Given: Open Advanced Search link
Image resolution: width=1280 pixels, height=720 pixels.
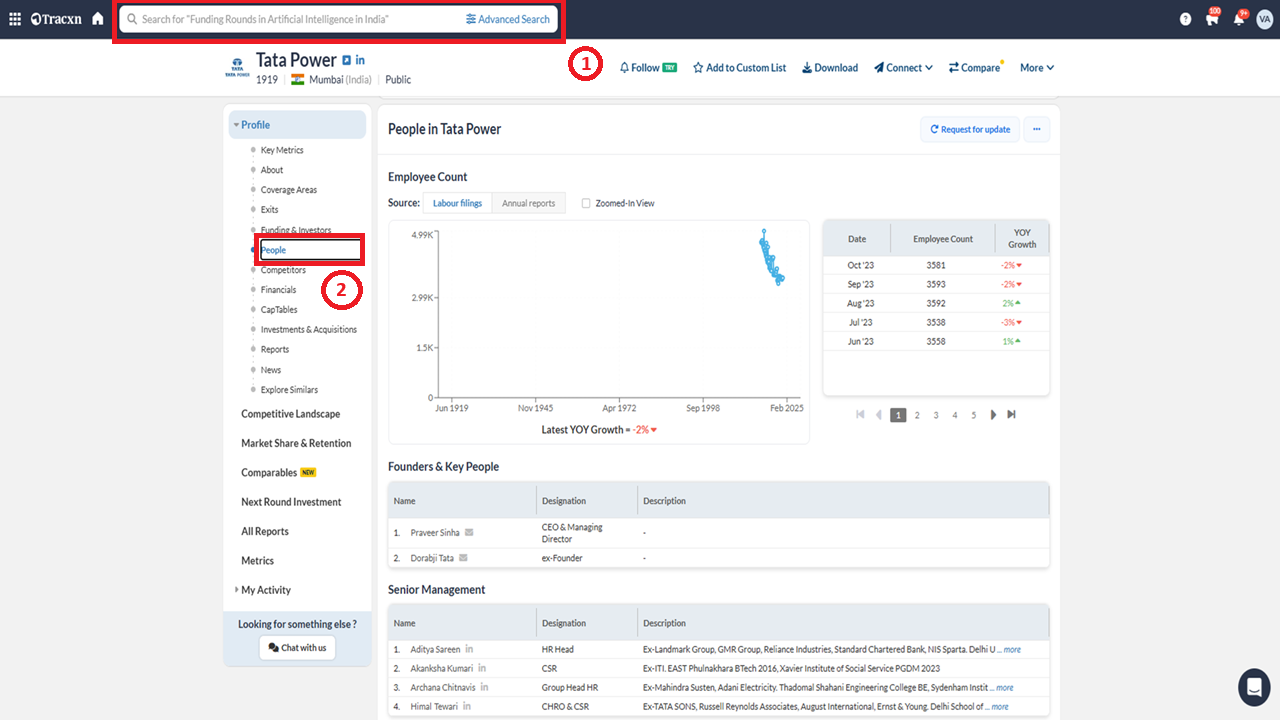Looking at the screenshot, I should pyautogui.click(x=508, y=19).
